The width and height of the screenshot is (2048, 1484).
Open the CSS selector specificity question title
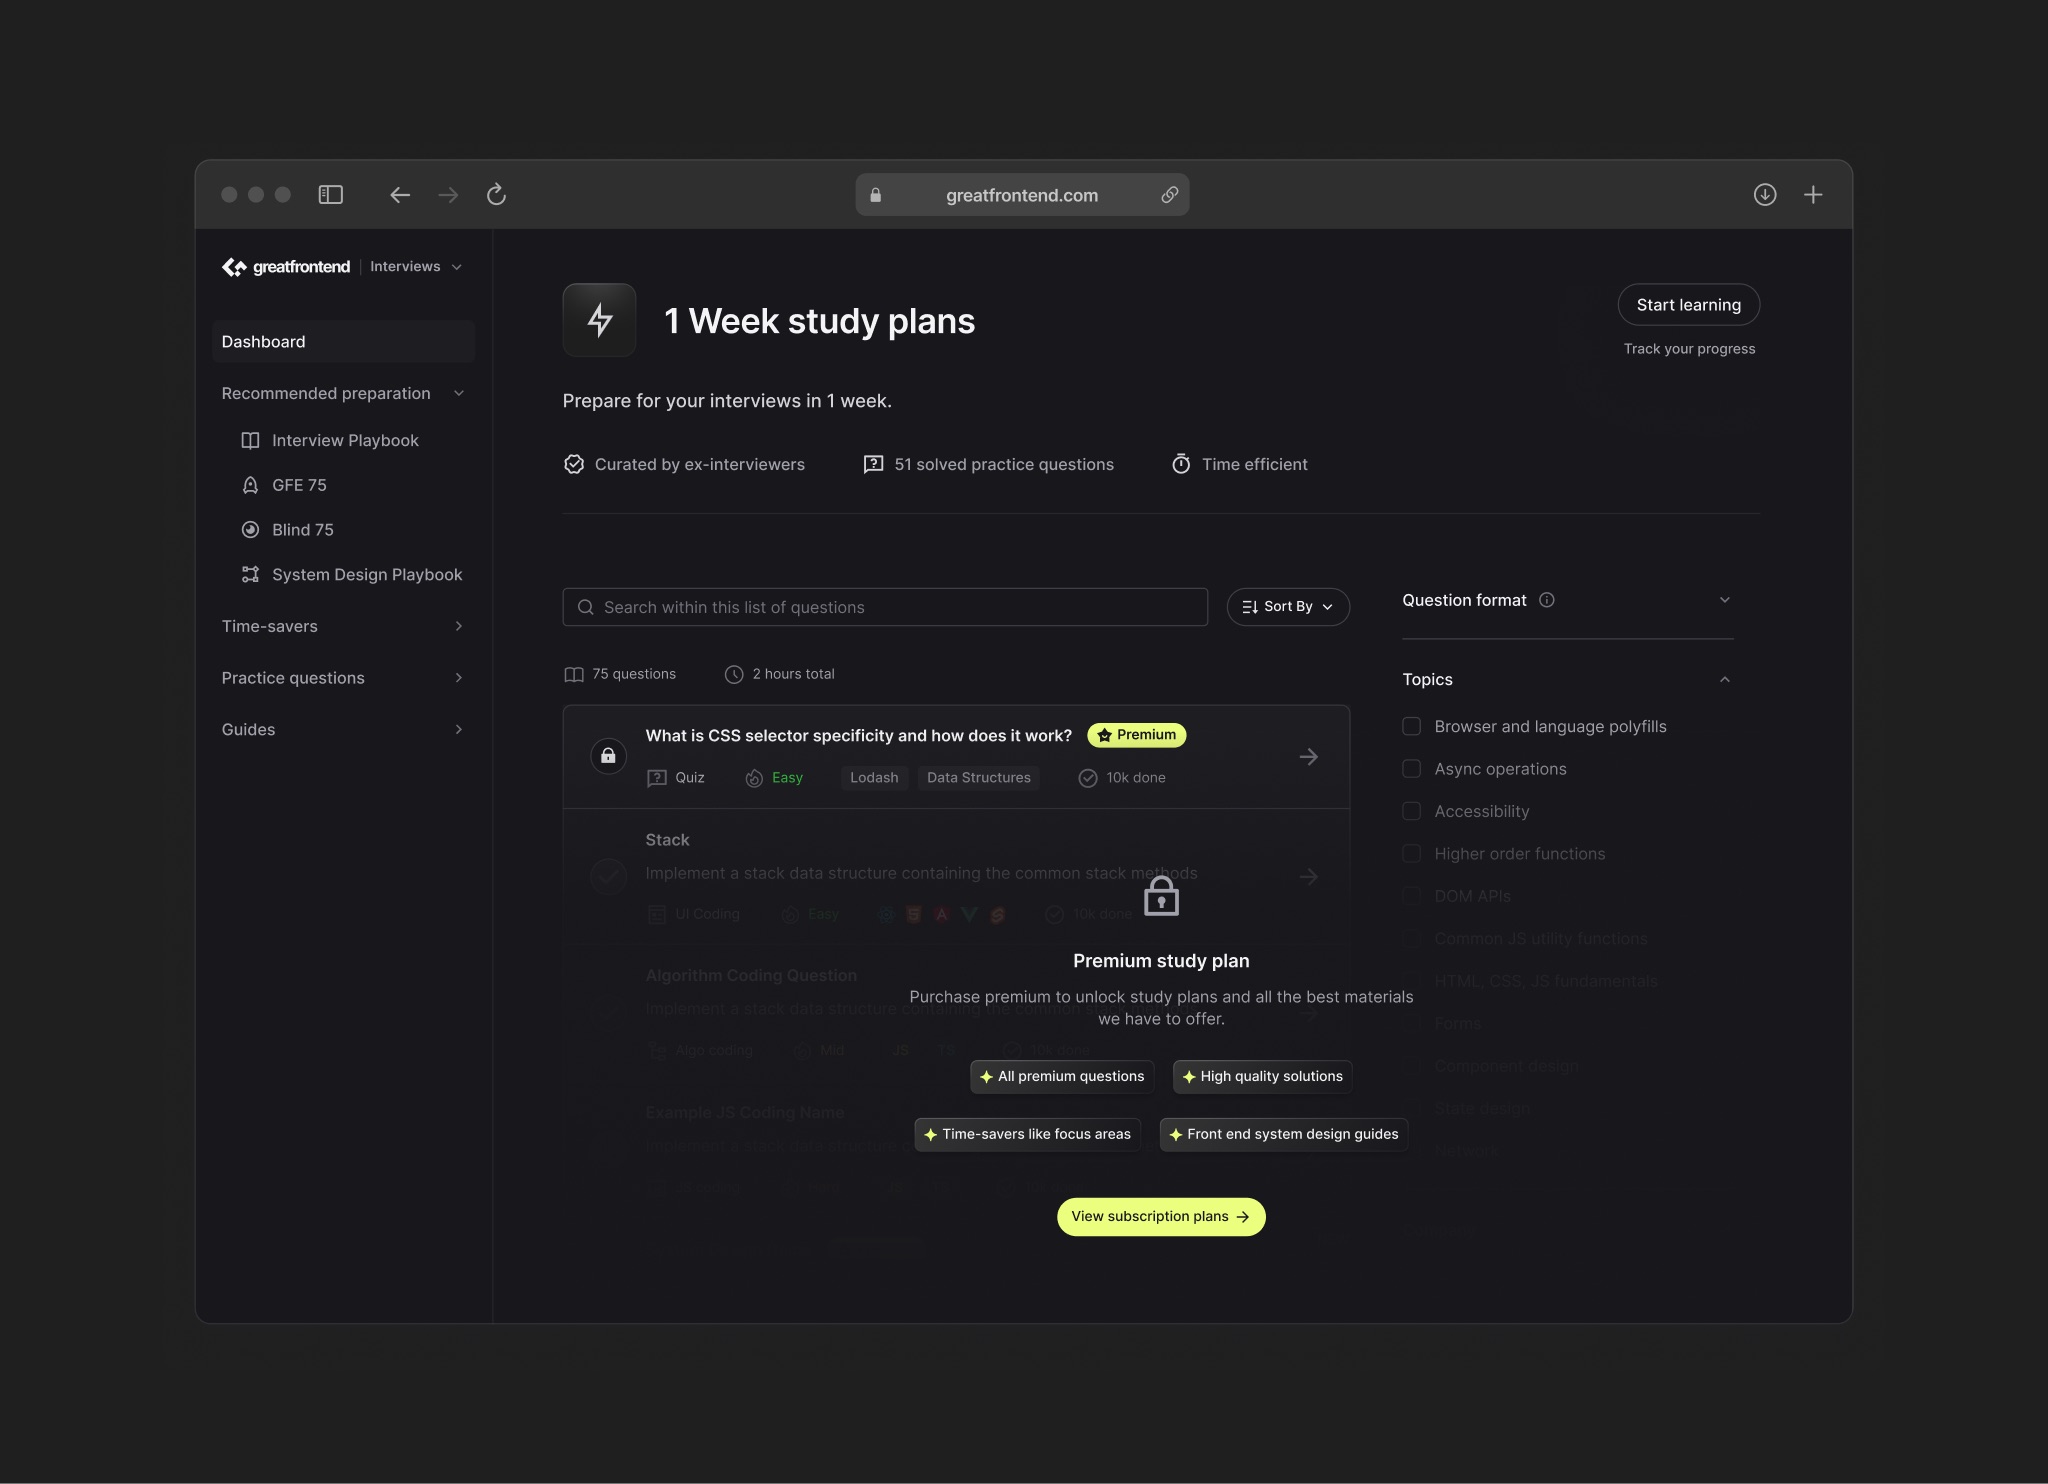859,736
